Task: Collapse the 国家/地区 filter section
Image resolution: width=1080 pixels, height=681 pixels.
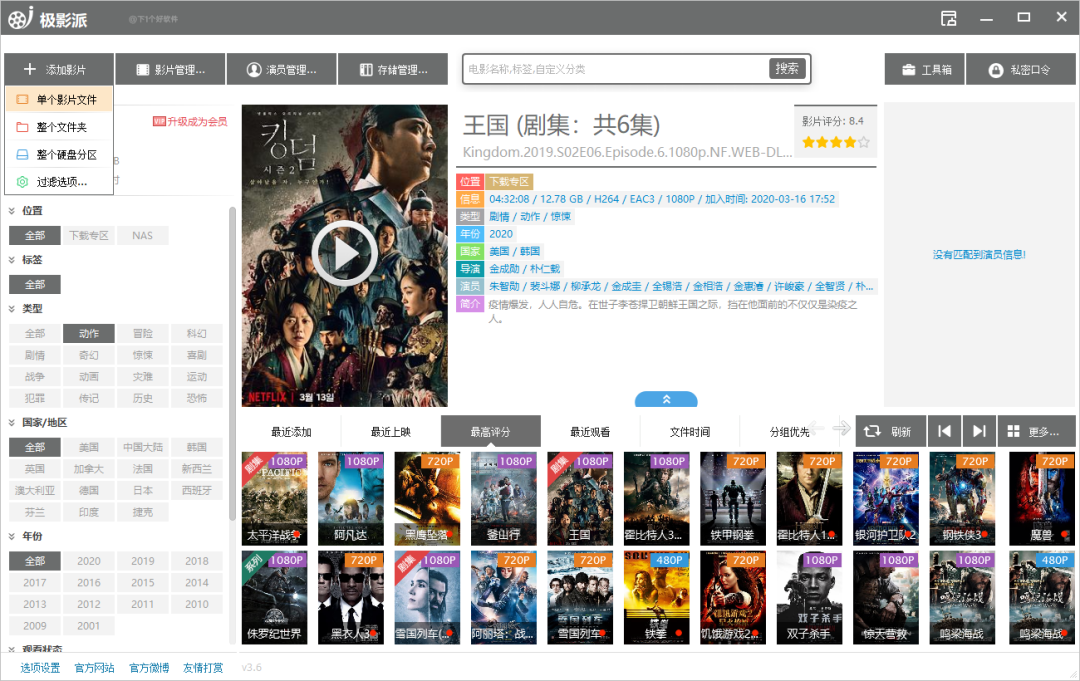Action: click(12, 423)
